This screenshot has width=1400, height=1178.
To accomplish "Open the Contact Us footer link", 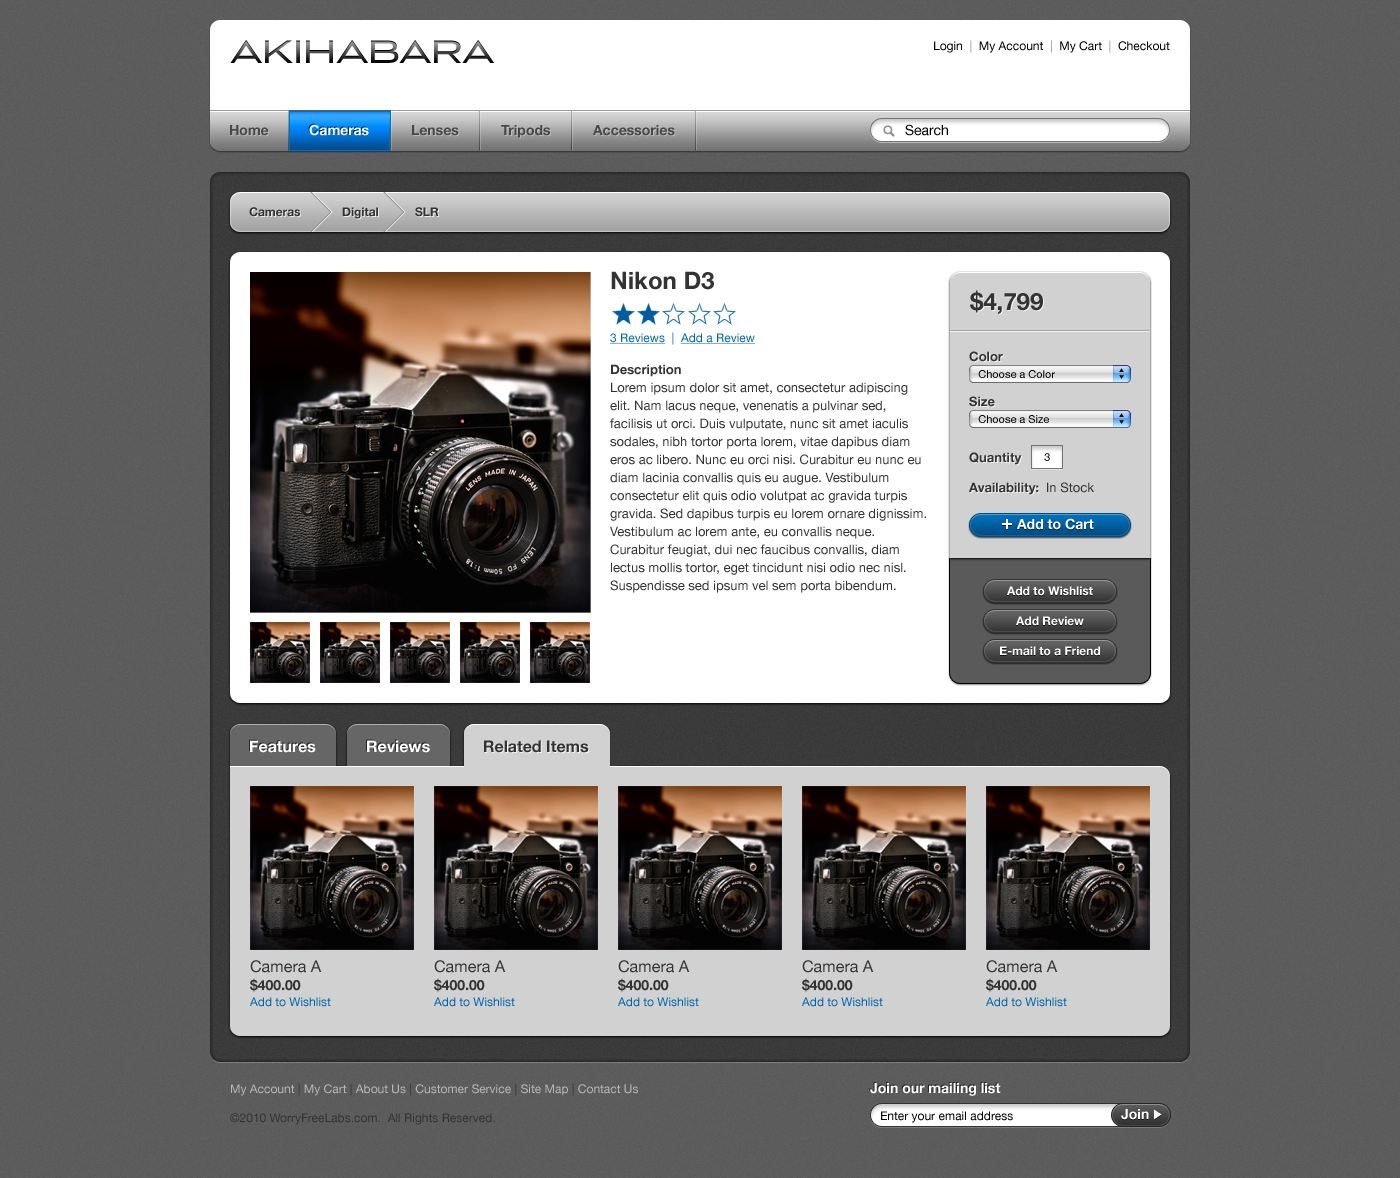I will 608,1089.
